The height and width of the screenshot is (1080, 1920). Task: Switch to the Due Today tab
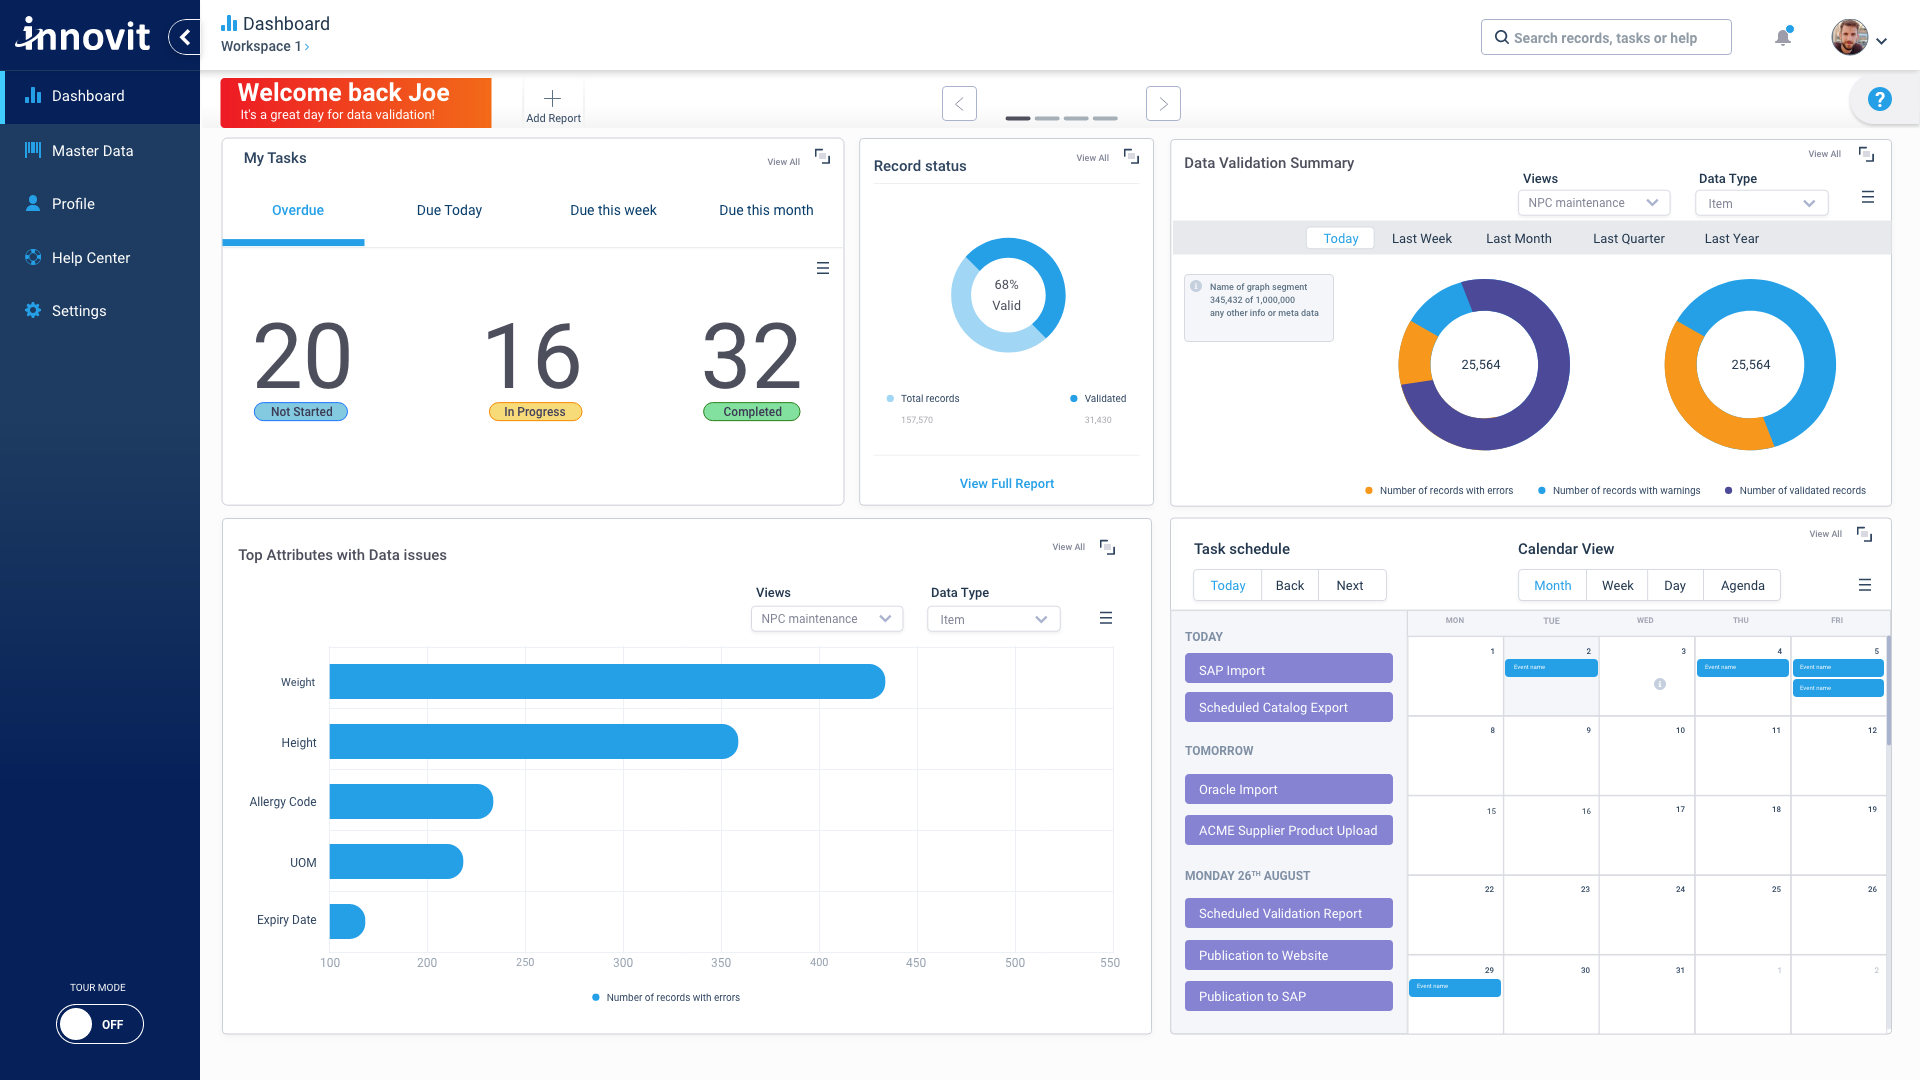coord(449,210)
